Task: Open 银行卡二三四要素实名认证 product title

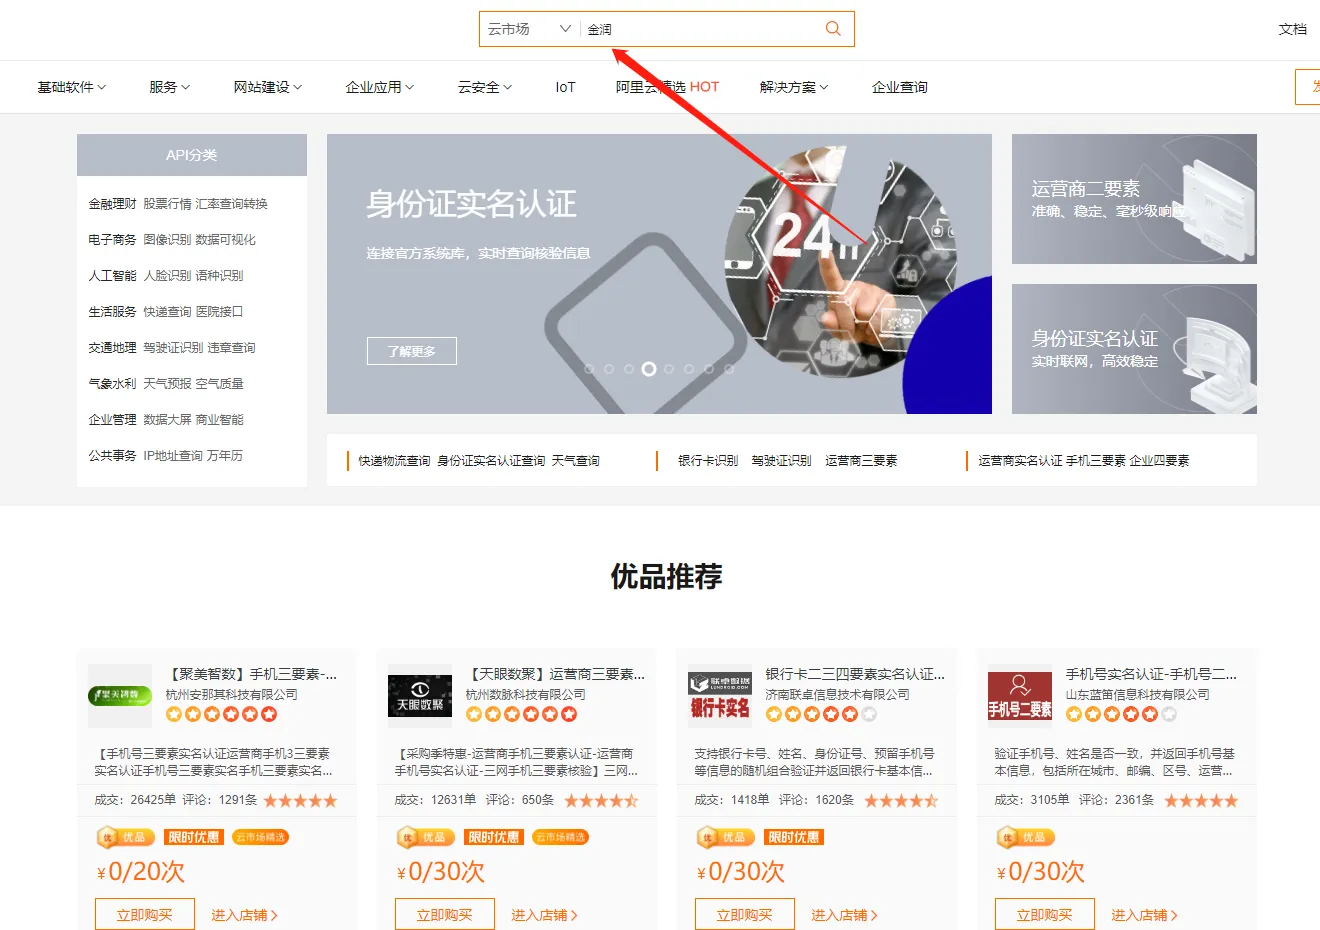Action: click(855, 674)
